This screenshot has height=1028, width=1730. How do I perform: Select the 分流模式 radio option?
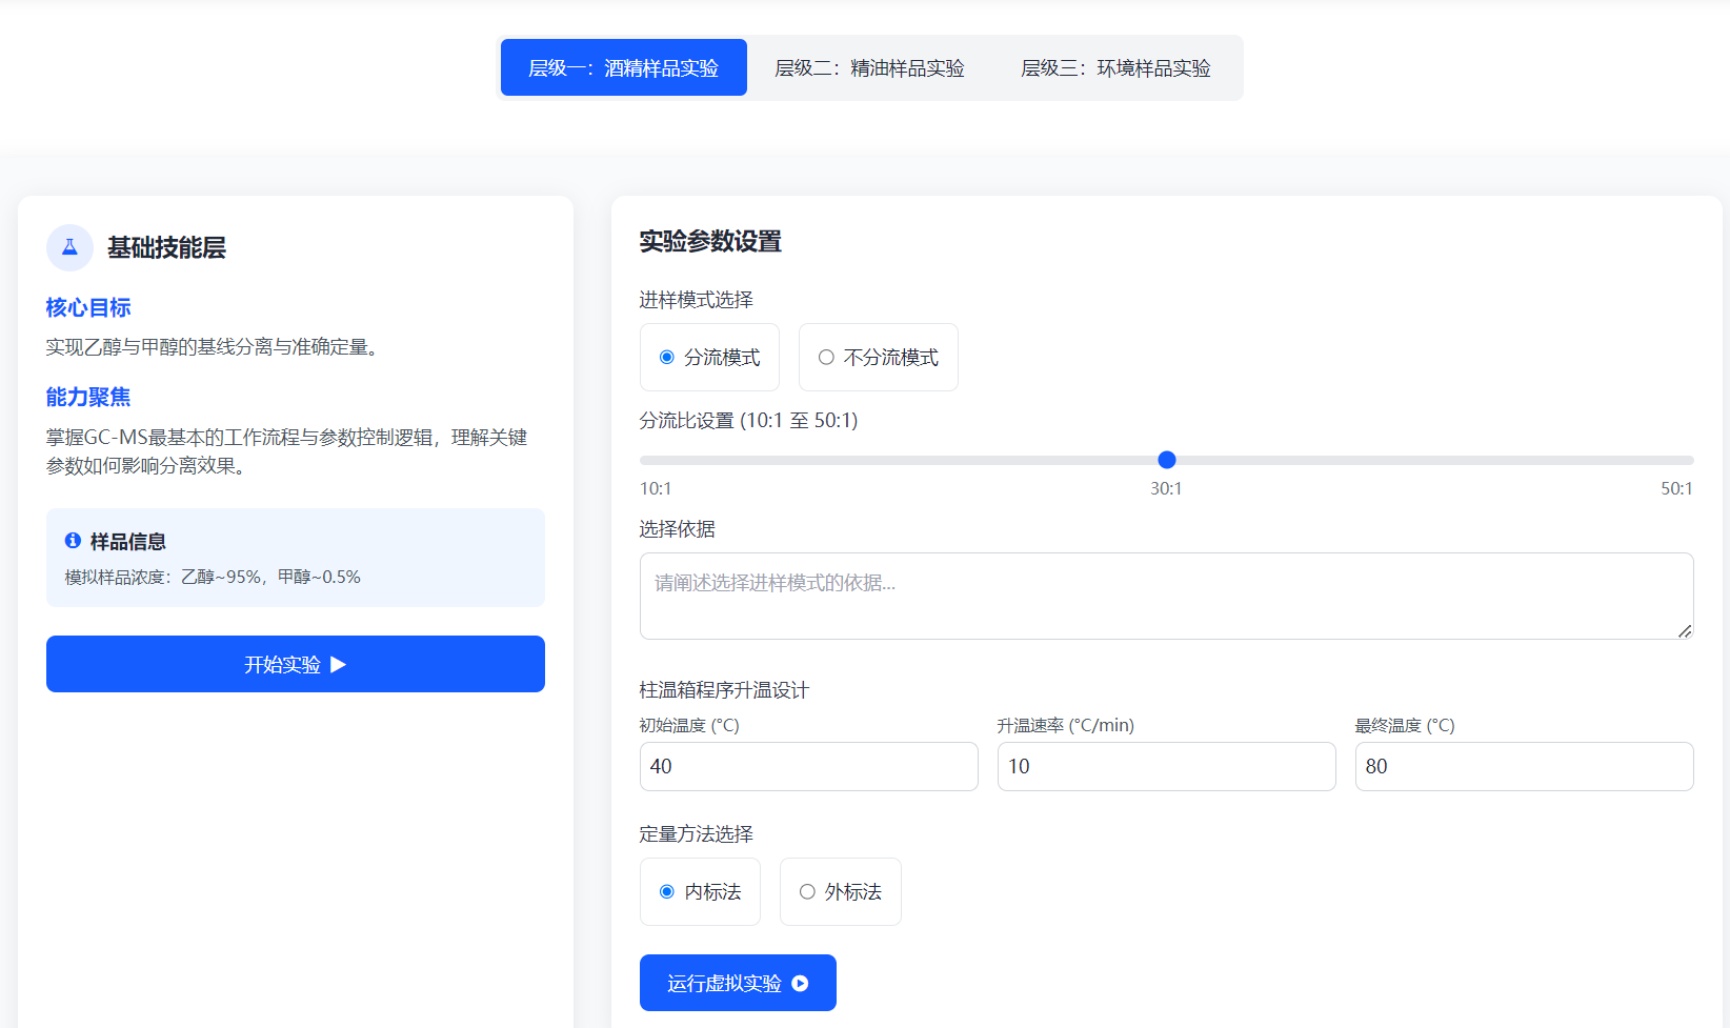(x=667, y=357)
